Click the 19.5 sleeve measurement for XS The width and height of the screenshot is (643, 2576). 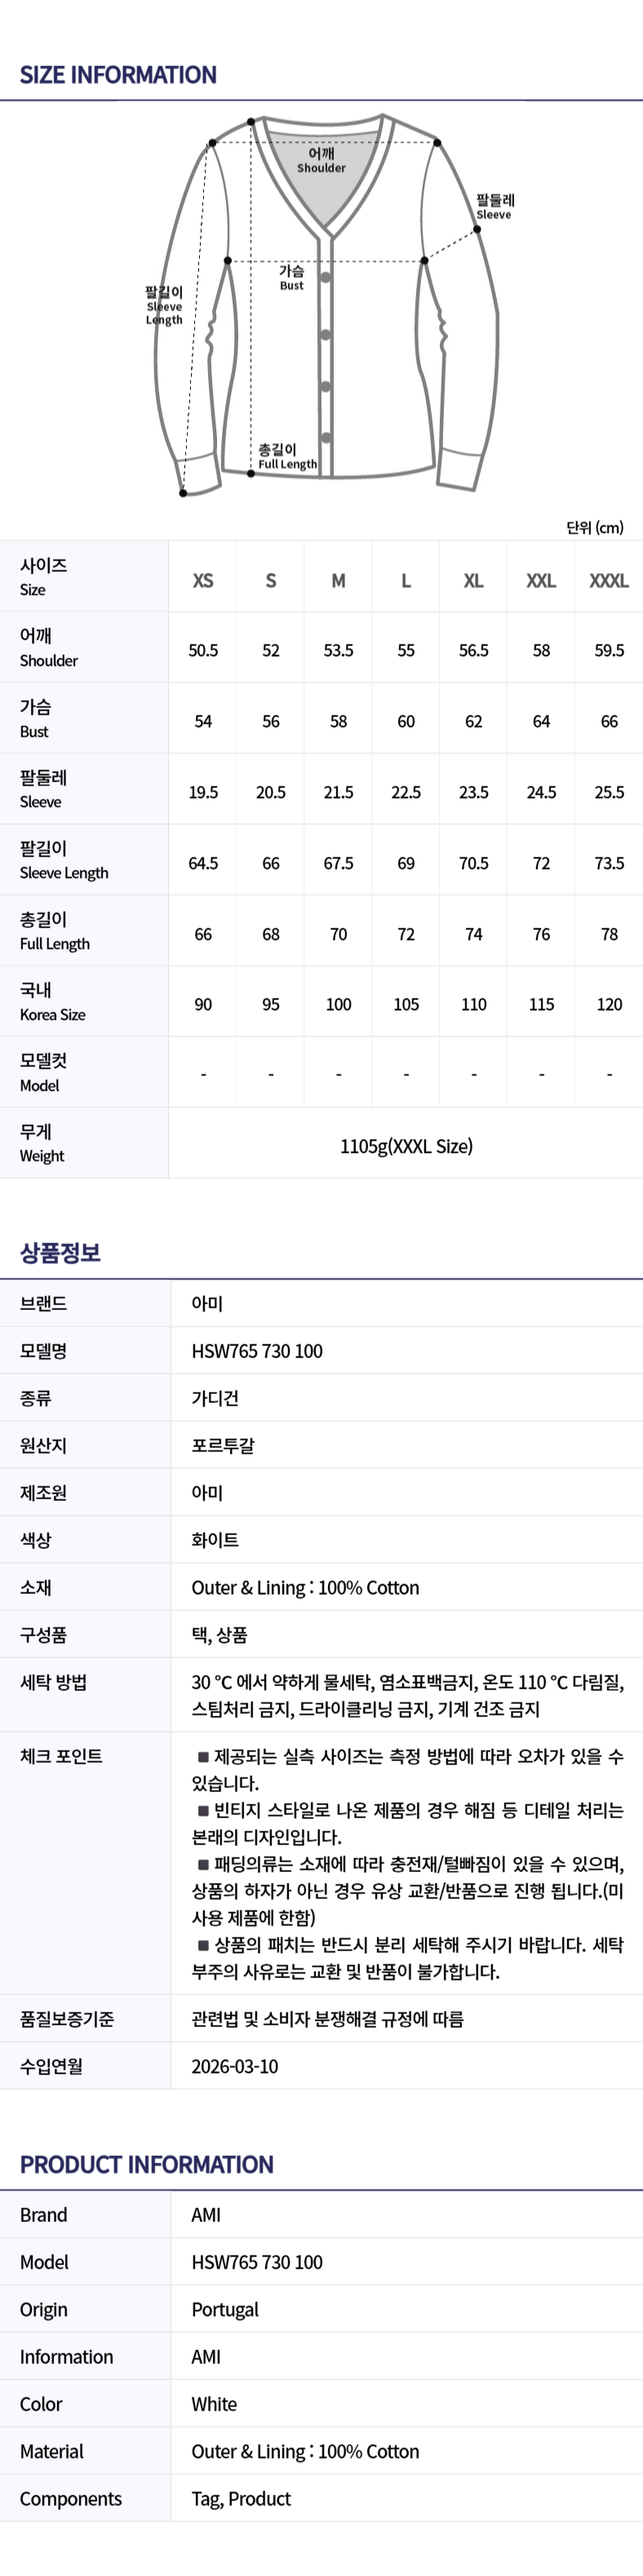tap(203, 793)
